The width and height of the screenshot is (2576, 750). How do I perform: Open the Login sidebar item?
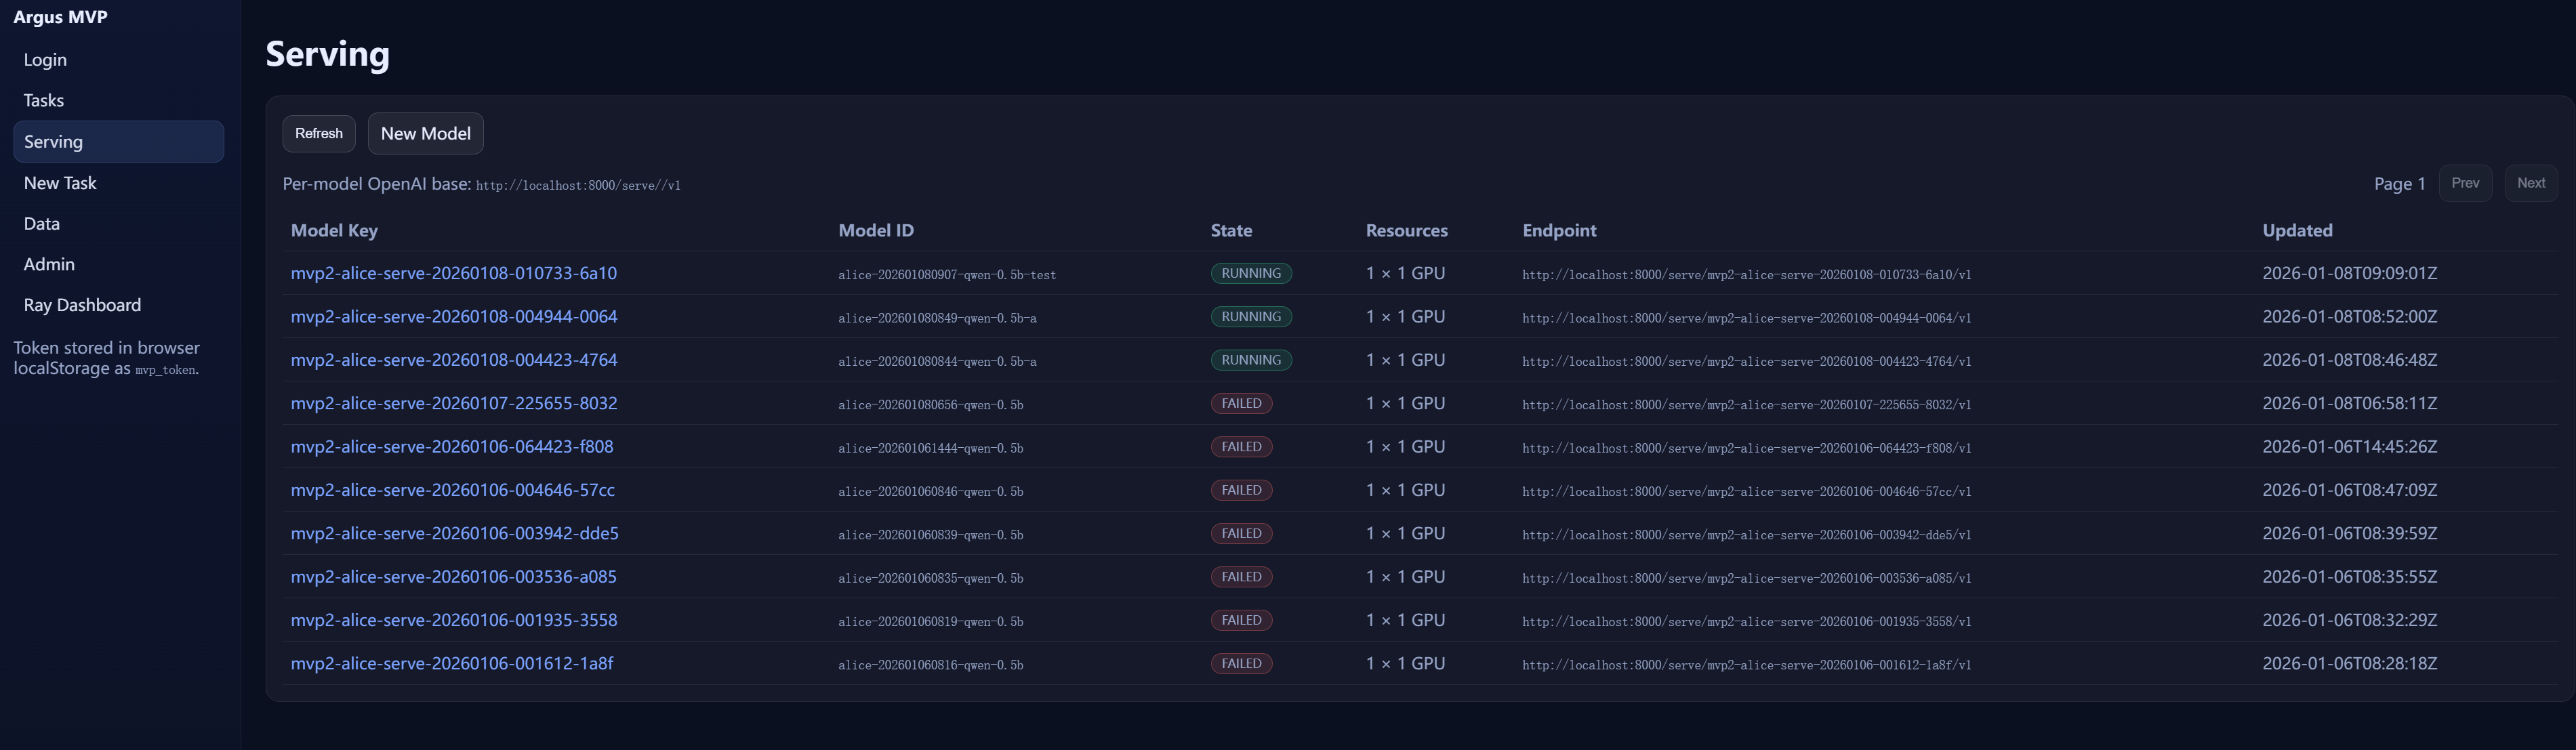click(x=45, y=60)
